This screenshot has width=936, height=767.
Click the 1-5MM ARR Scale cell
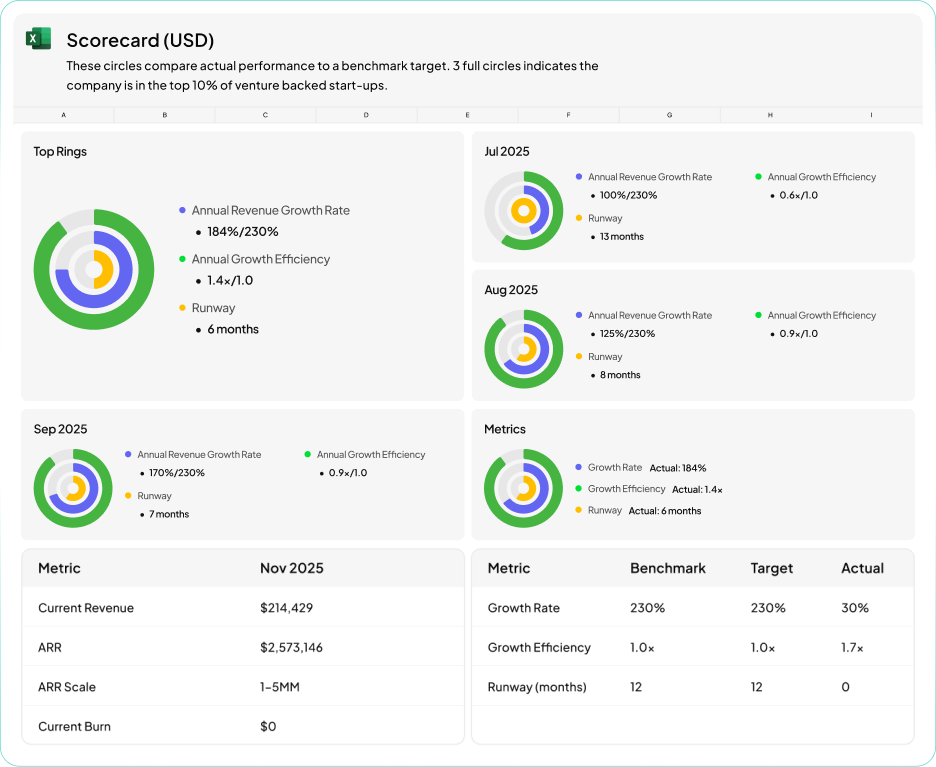click(x=279, y=687)
